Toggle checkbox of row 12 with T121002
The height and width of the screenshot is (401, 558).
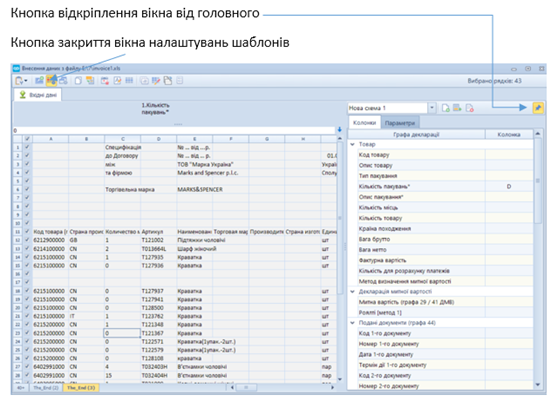(x=27, y=240)
